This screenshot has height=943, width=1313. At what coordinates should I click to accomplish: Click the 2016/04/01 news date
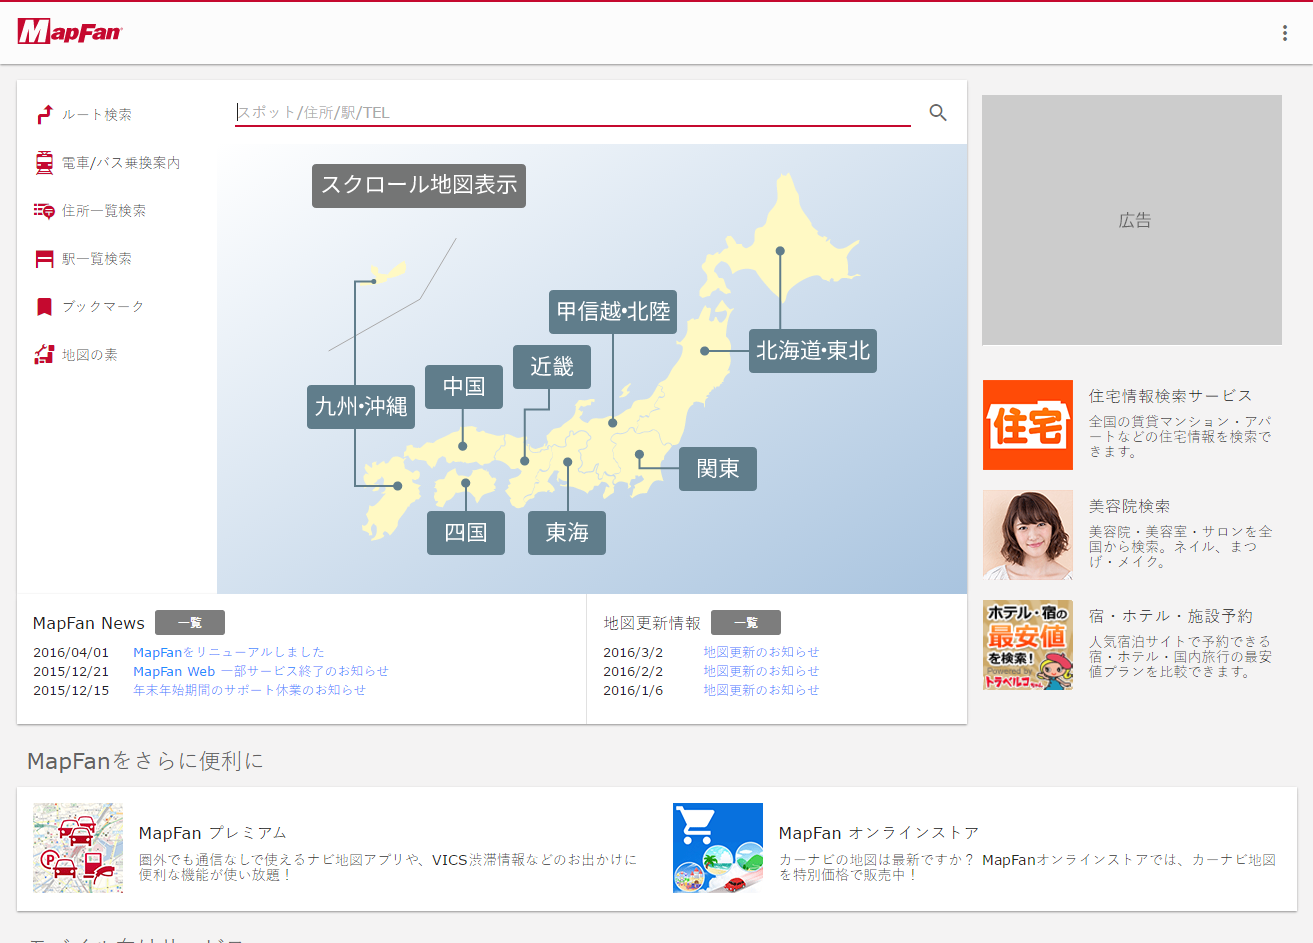[x=71, y=652]
